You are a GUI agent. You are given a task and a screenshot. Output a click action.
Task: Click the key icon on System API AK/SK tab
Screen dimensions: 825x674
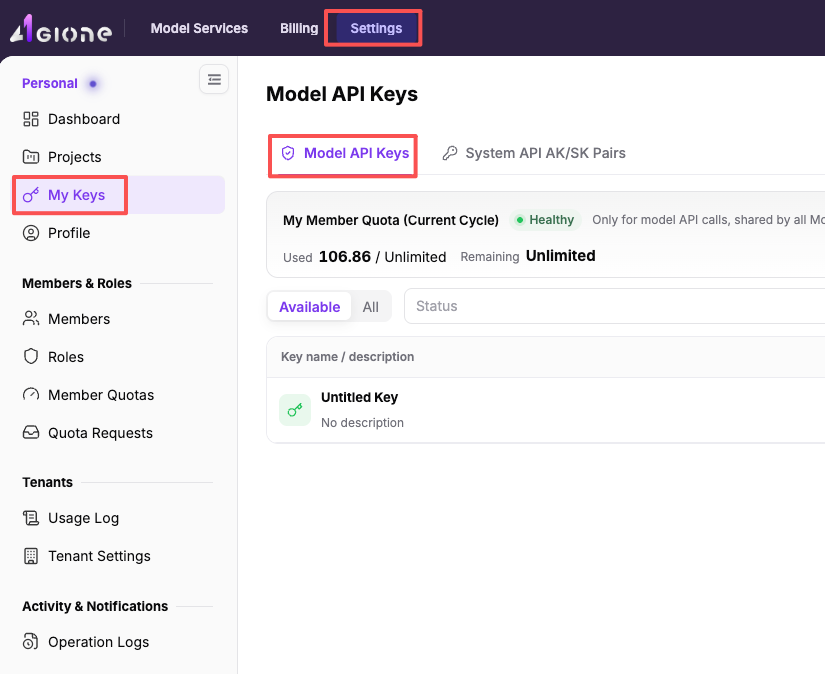coord(449,153)
